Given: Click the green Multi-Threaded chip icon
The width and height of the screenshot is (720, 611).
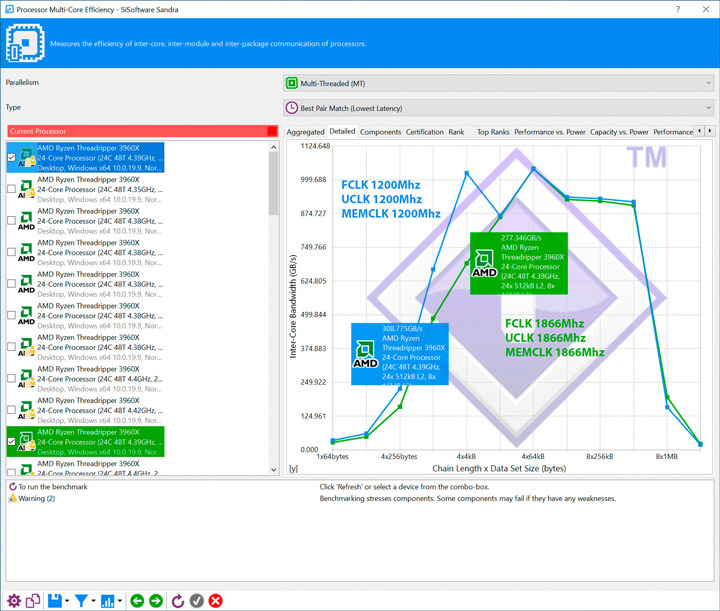Looking at the screenshot, I should pyautogui.click(x=292, y=83).
